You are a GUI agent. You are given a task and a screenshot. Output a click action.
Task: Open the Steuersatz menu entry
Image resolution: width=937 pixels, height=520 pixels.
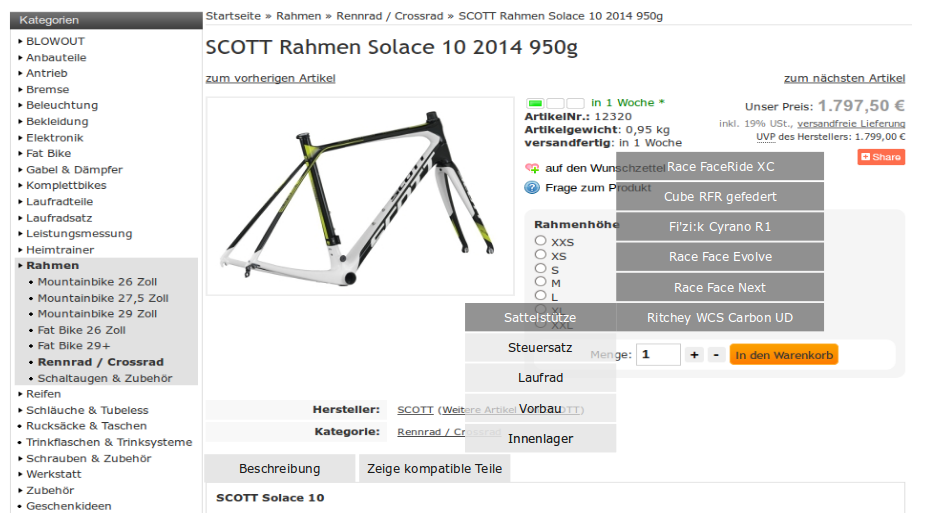pos(540,348)
